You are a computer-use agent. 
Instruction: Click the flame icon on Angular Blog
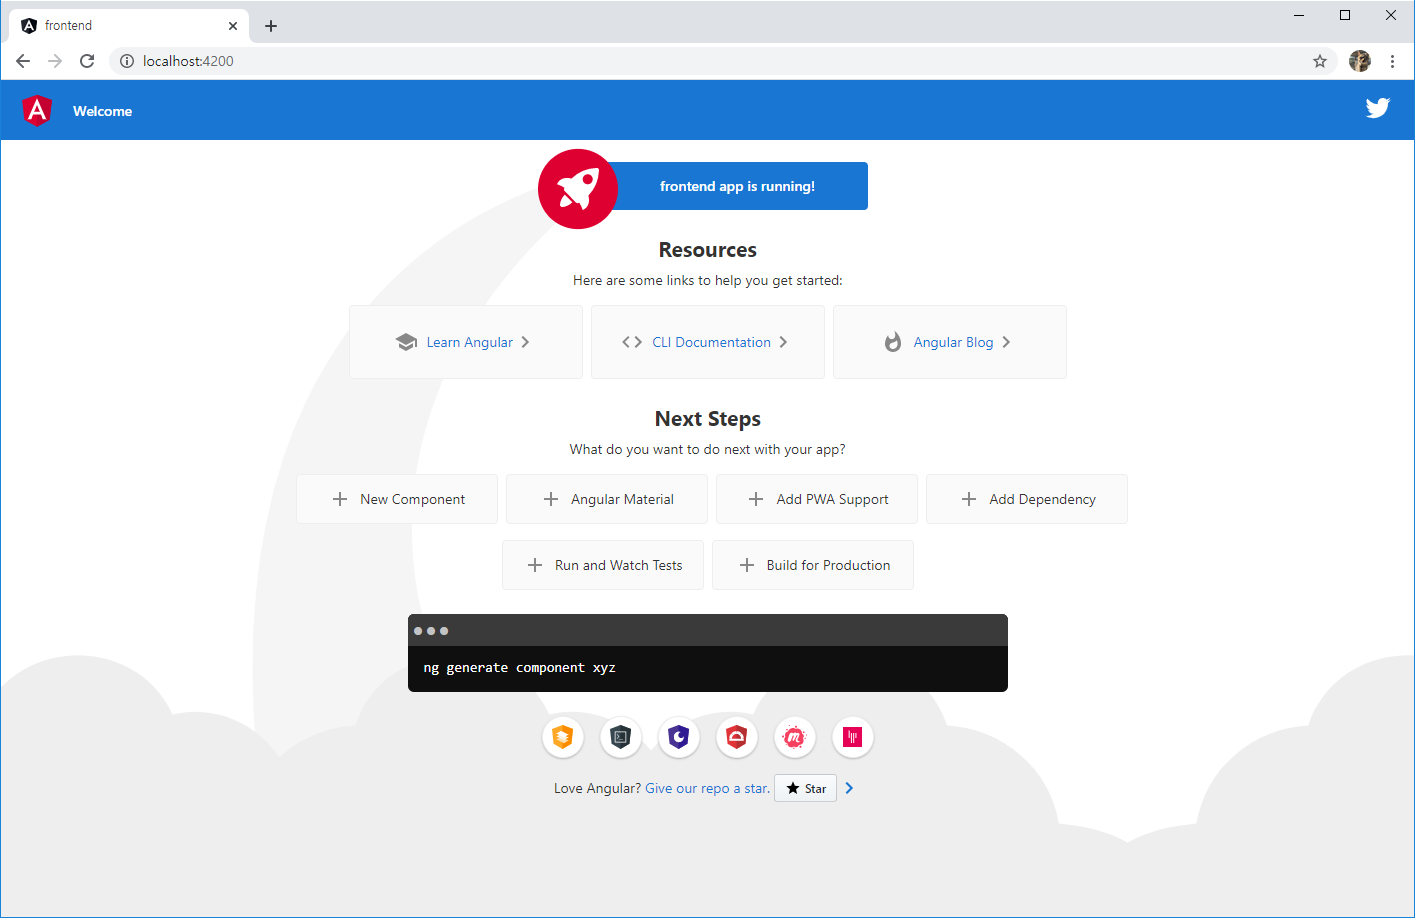point(893,342)
